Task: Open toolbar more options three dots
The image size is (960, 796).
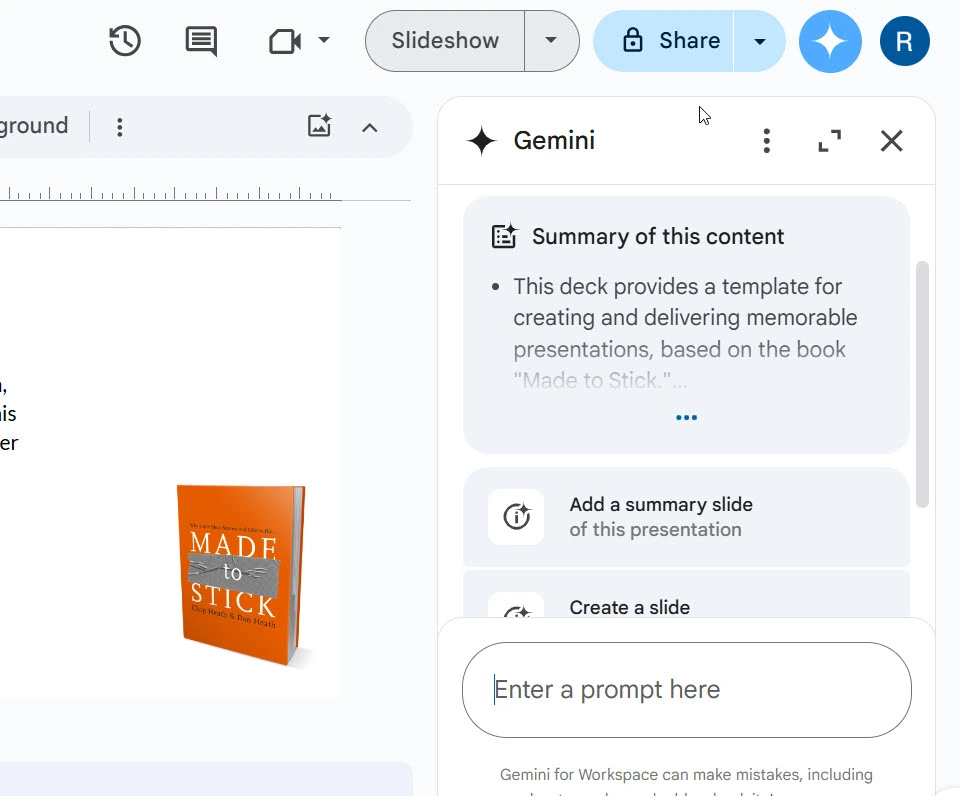Action: [120, 127]
